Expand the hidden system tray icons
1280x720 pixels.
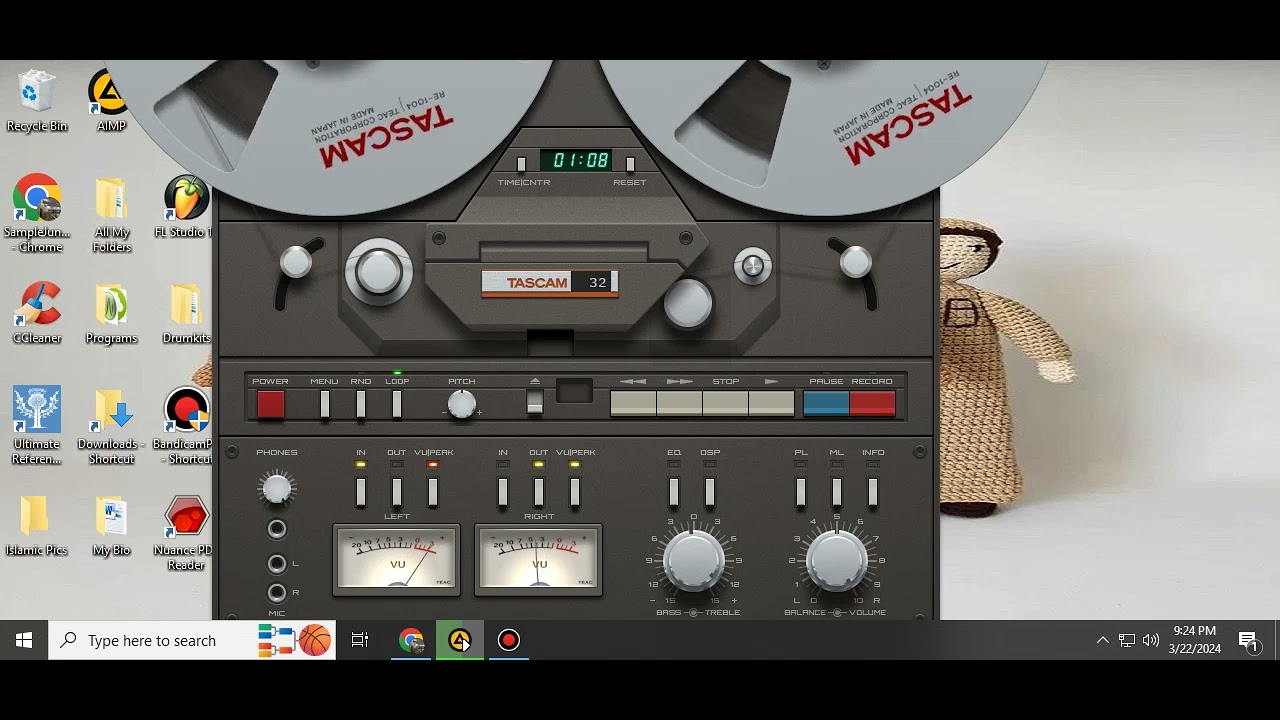coord(1102,640)
